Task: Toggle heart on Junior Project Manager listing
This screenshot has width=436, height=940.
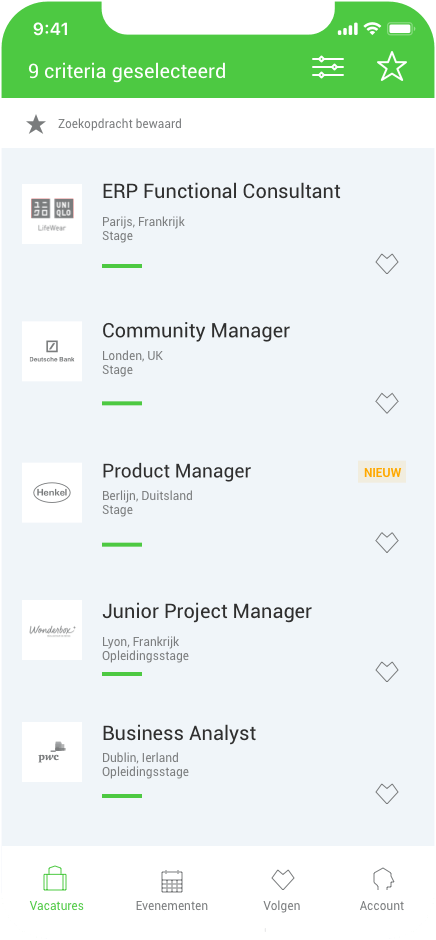Action: (x=387, y=671)
